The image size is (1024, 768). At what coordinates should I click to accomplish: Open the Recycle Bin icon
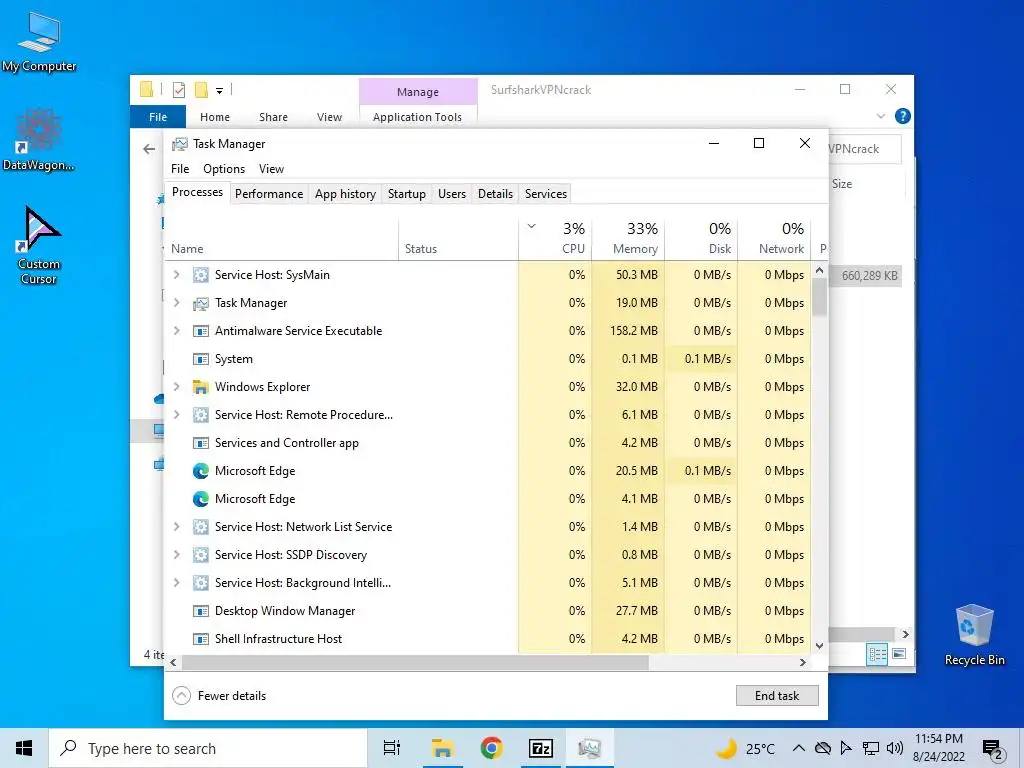click(974, 635)
